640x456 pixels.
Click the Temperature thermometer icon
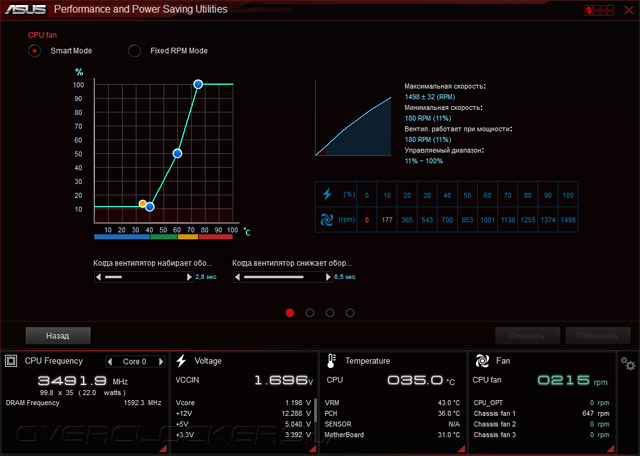(331, 361)
